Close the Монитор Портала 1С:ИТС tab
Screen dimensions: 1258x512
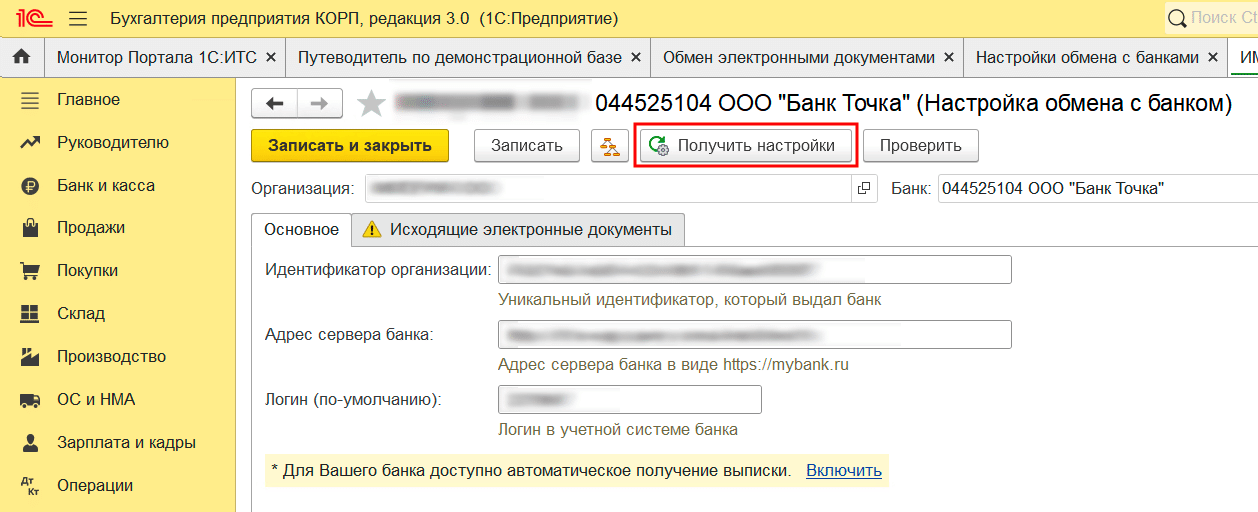pos(270,58)
